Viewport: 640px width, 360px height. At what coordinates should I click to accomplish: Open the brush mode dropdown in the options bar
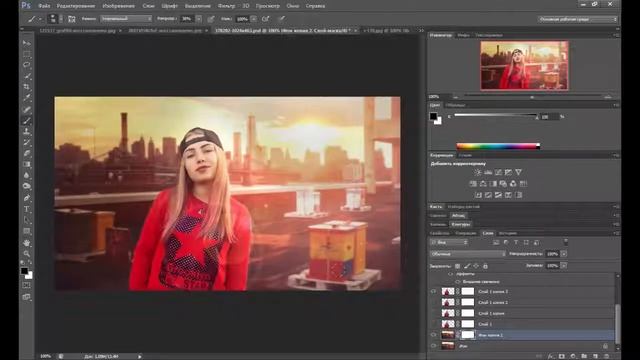click(x=126, y=19)
